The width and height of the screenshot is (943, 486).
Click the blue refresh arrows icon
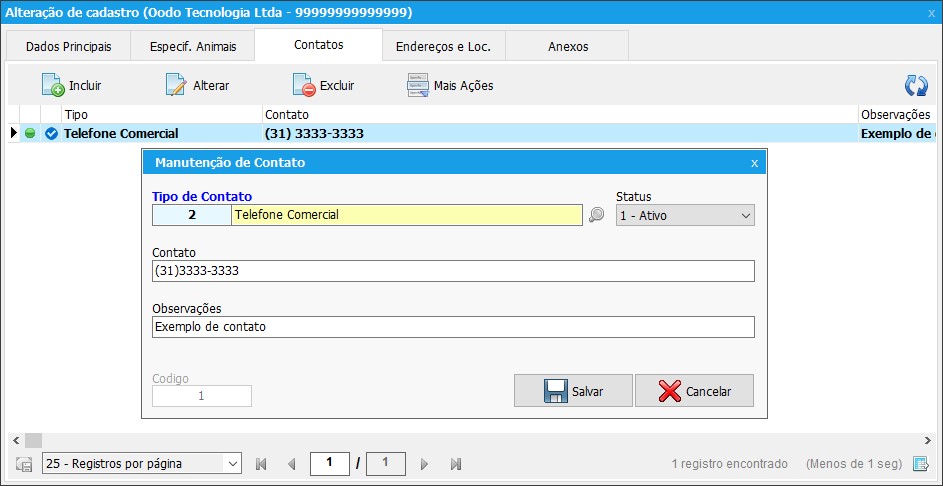pyautogui.click(x=917, y=85)
